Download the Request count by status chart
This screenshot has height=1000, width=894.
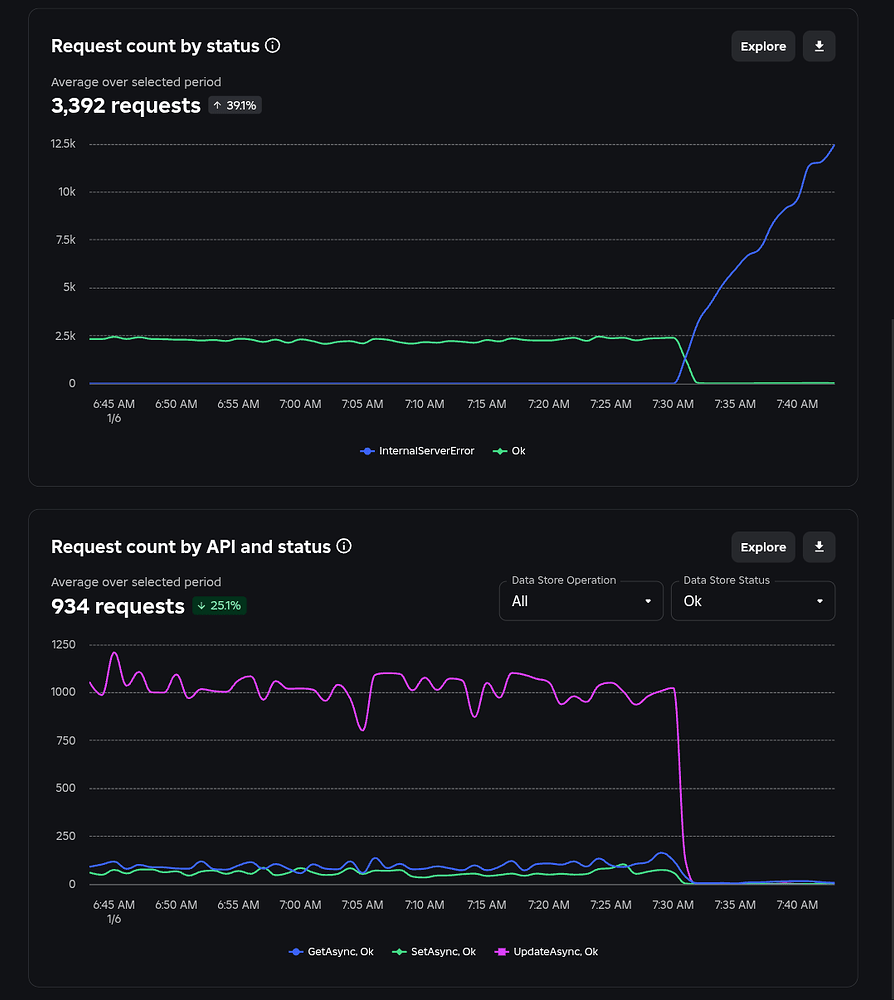click(819, 46)
